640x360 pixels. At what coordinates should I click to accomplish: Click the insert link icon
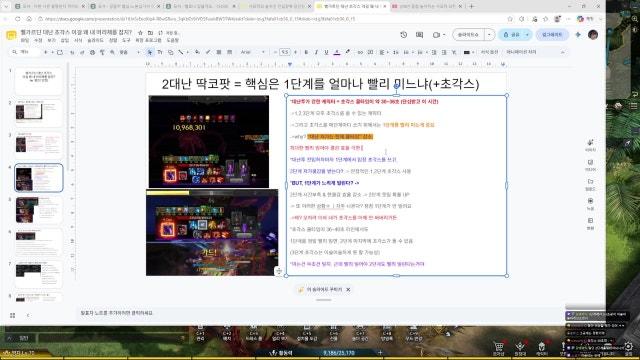coord(360,52)
